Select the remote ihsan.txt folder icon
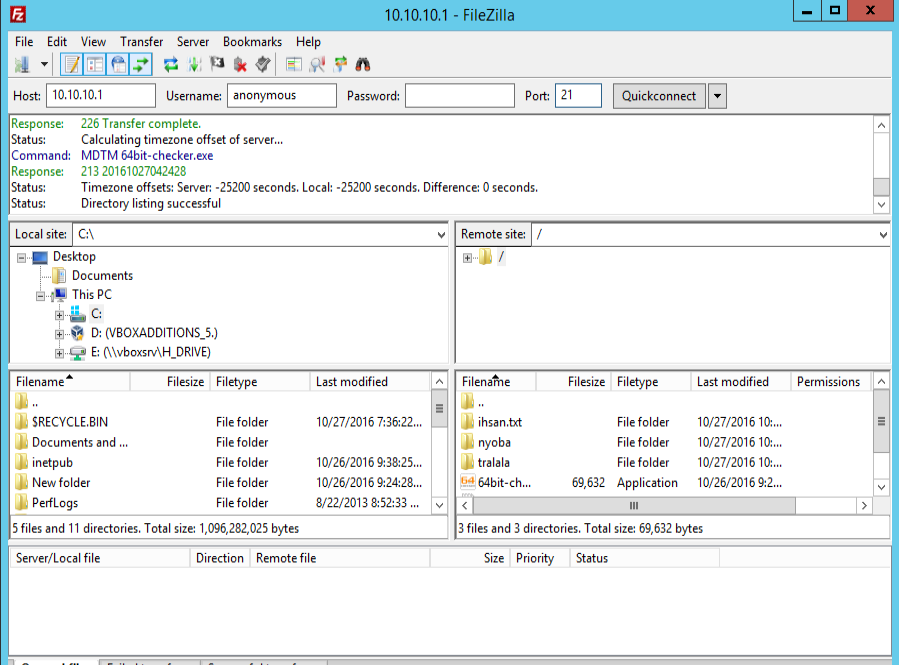This screenshot has height=665, width=899. tap(467, 422)
